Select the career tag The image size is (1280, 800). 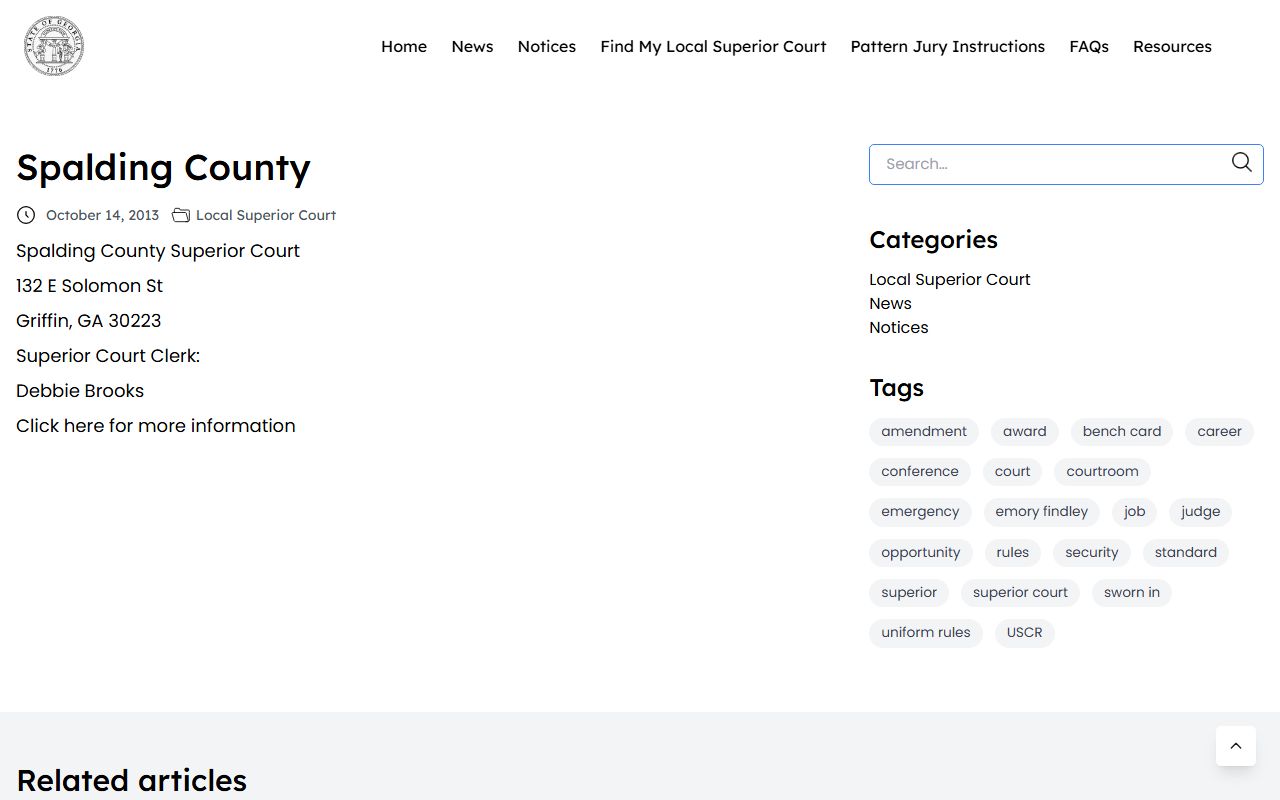1219,432
